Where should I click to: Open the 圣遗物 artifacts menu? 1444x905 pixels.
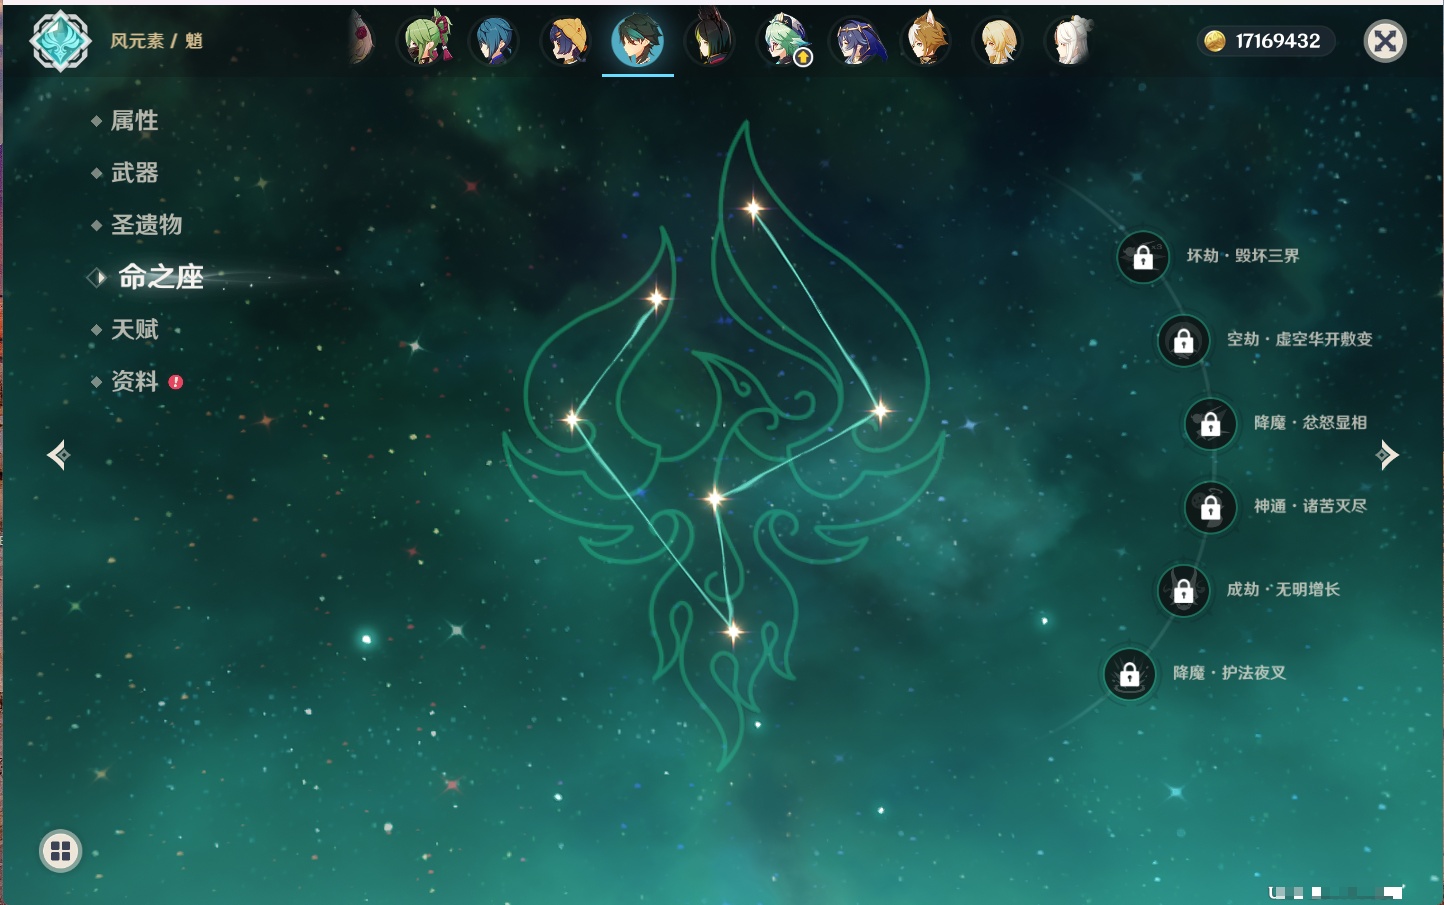tap(146, 225)
